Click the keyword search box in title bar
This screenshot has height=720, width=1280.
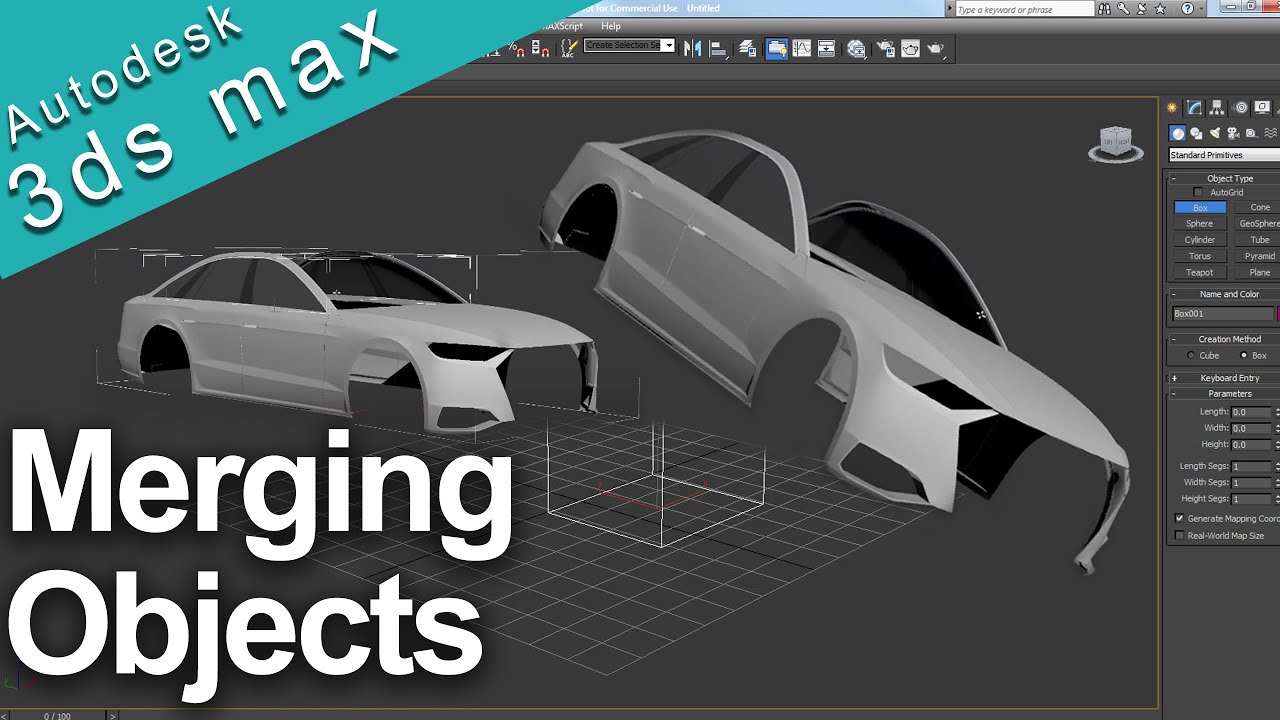(x=1025, y=9)
